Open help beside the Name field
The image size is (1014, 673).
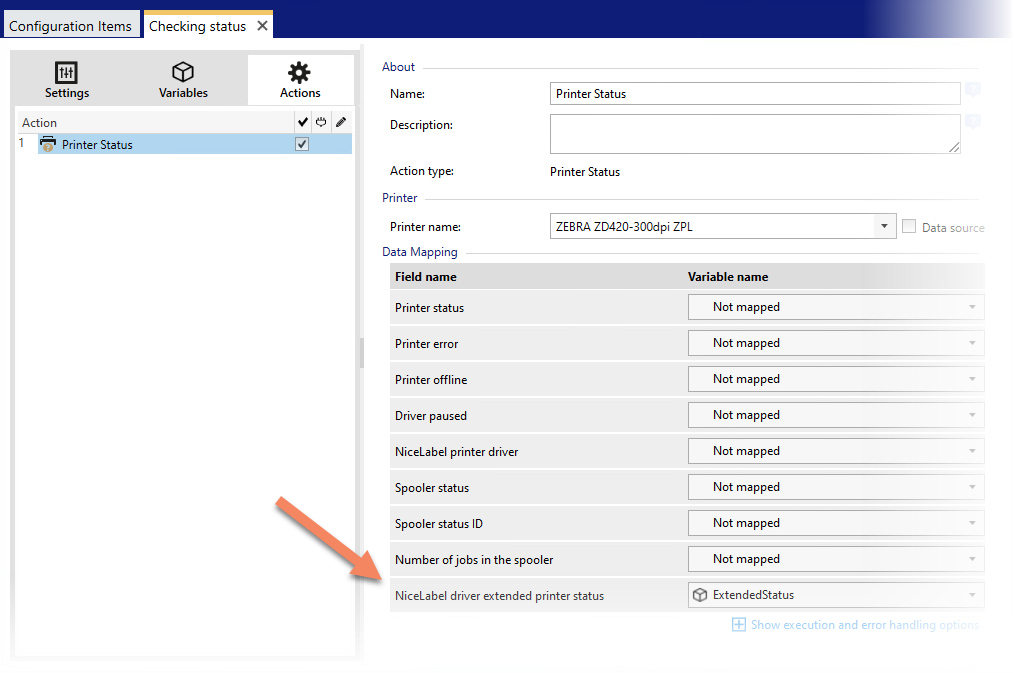pos(972,91)
